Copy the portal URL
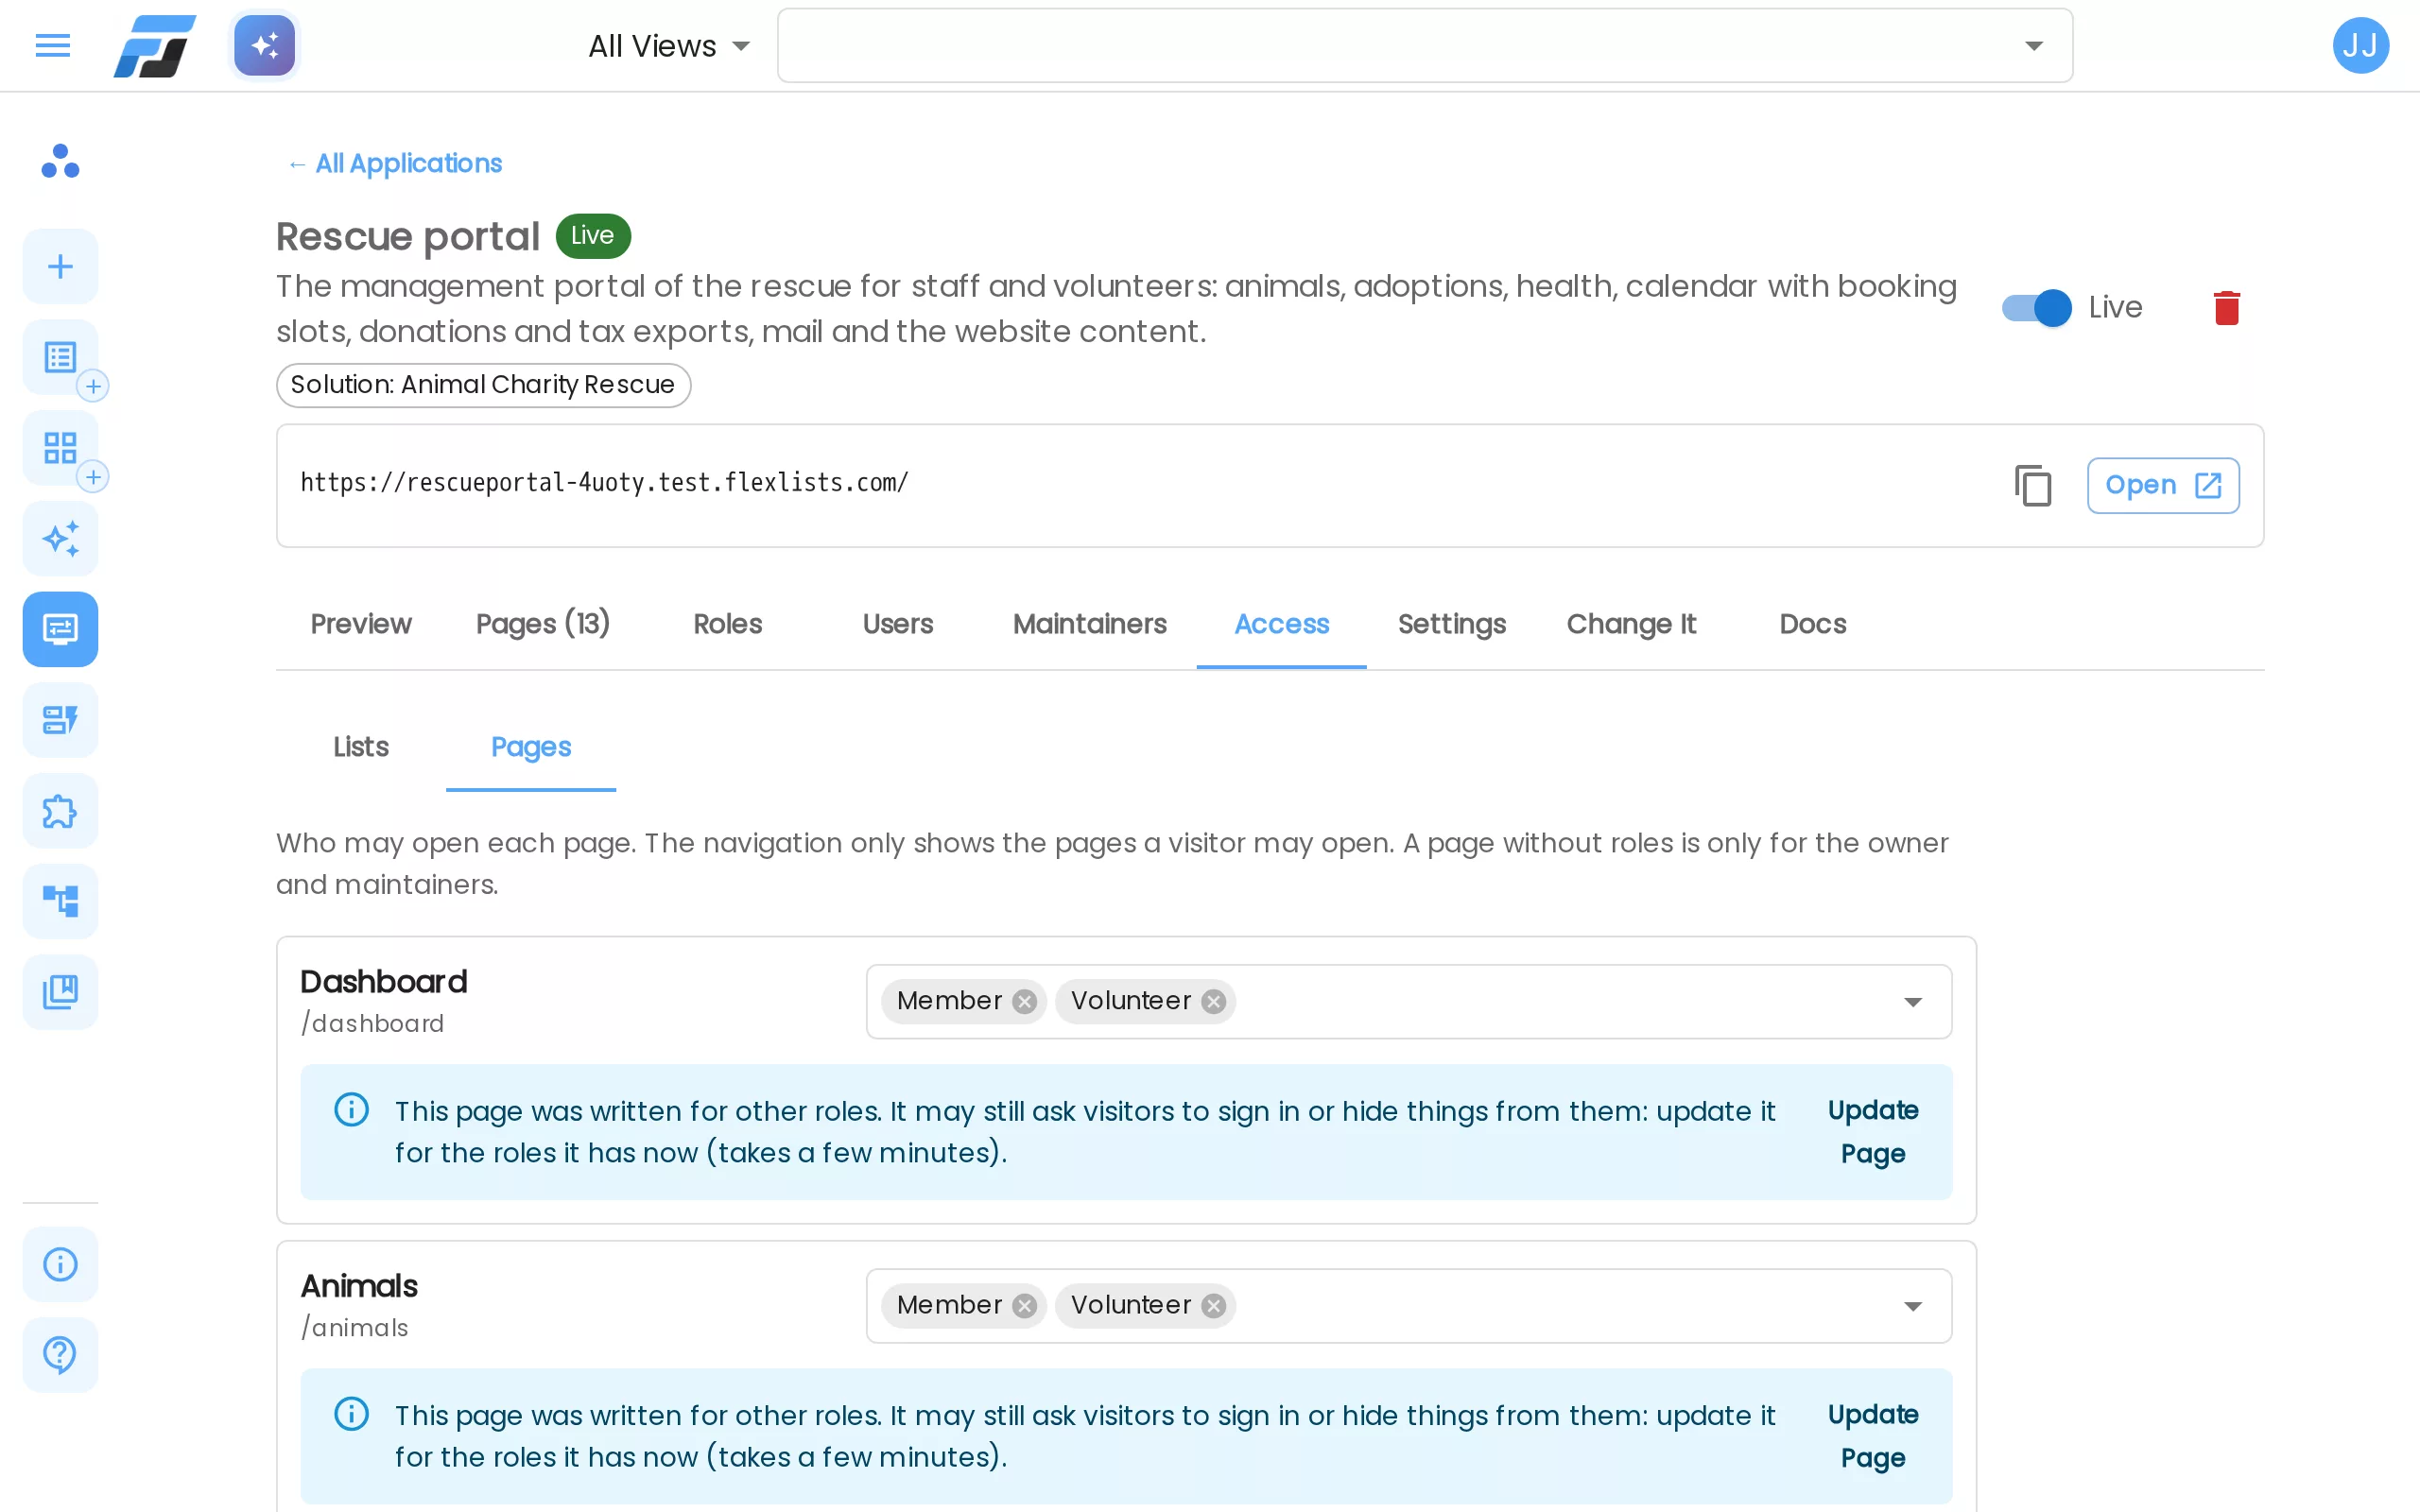2420x1512 pixels. pos(2033,486)
